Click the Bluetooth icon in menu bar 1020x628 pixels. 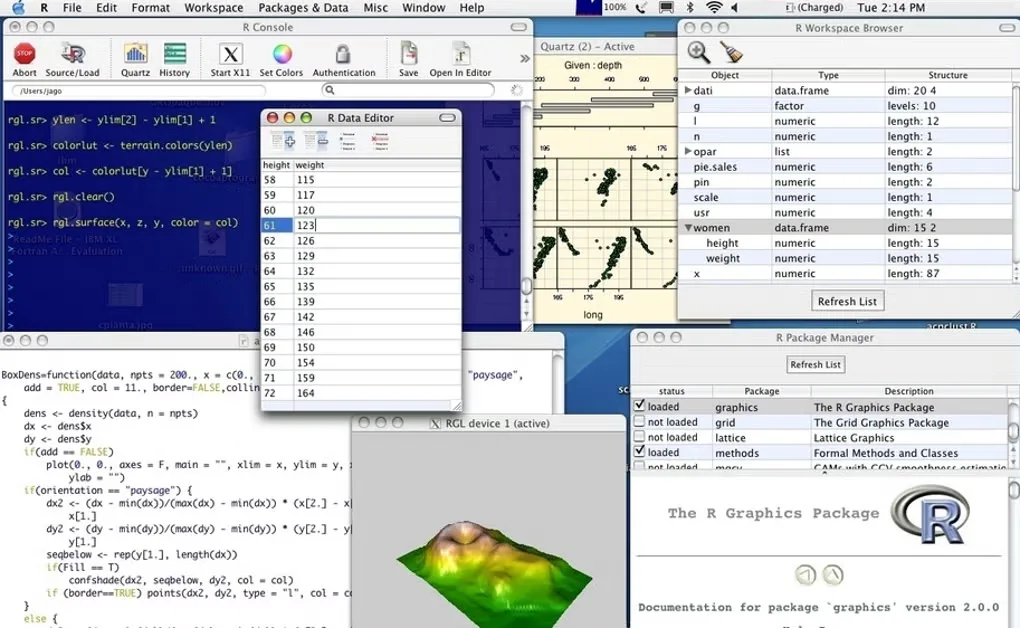tap(690, 8)
